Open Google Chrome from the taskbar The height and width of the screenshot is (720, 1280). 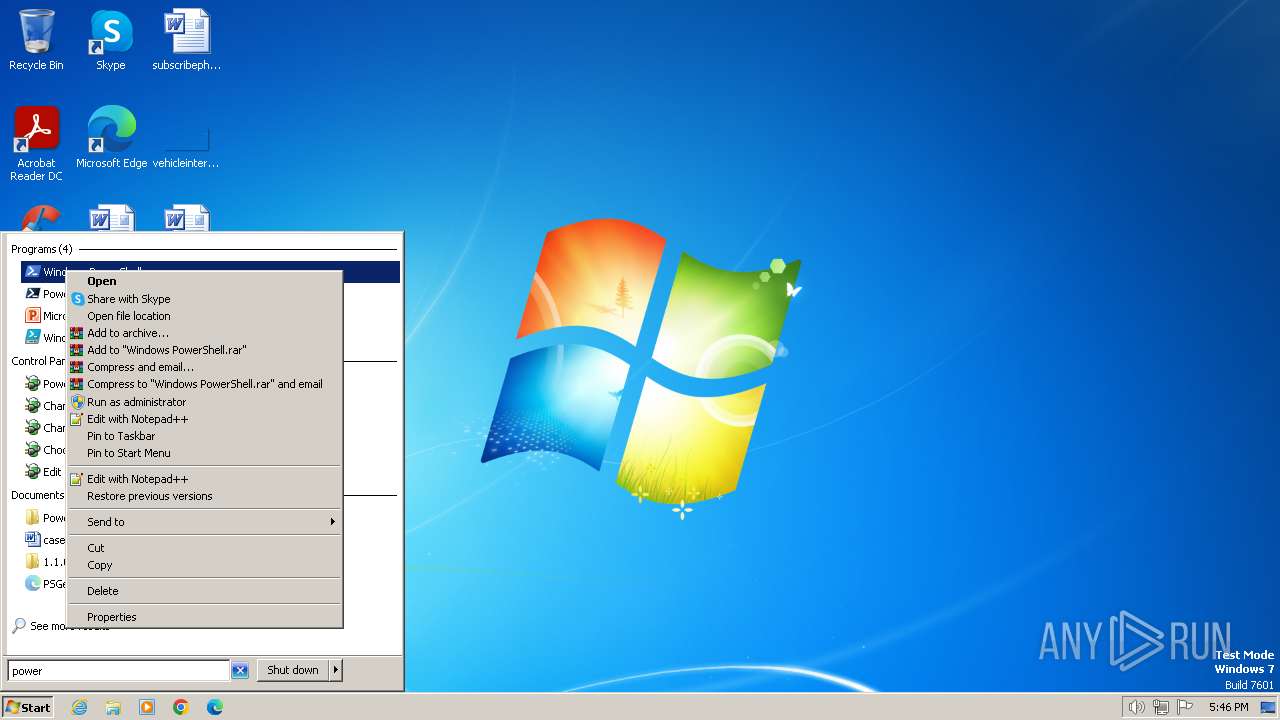[181, 707]
